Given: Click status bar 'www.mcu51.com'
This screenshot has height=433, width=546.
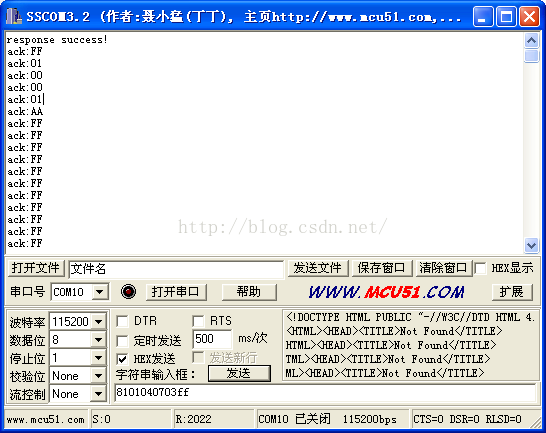Looking at the screenshot, I should click(x=46, y=420).
